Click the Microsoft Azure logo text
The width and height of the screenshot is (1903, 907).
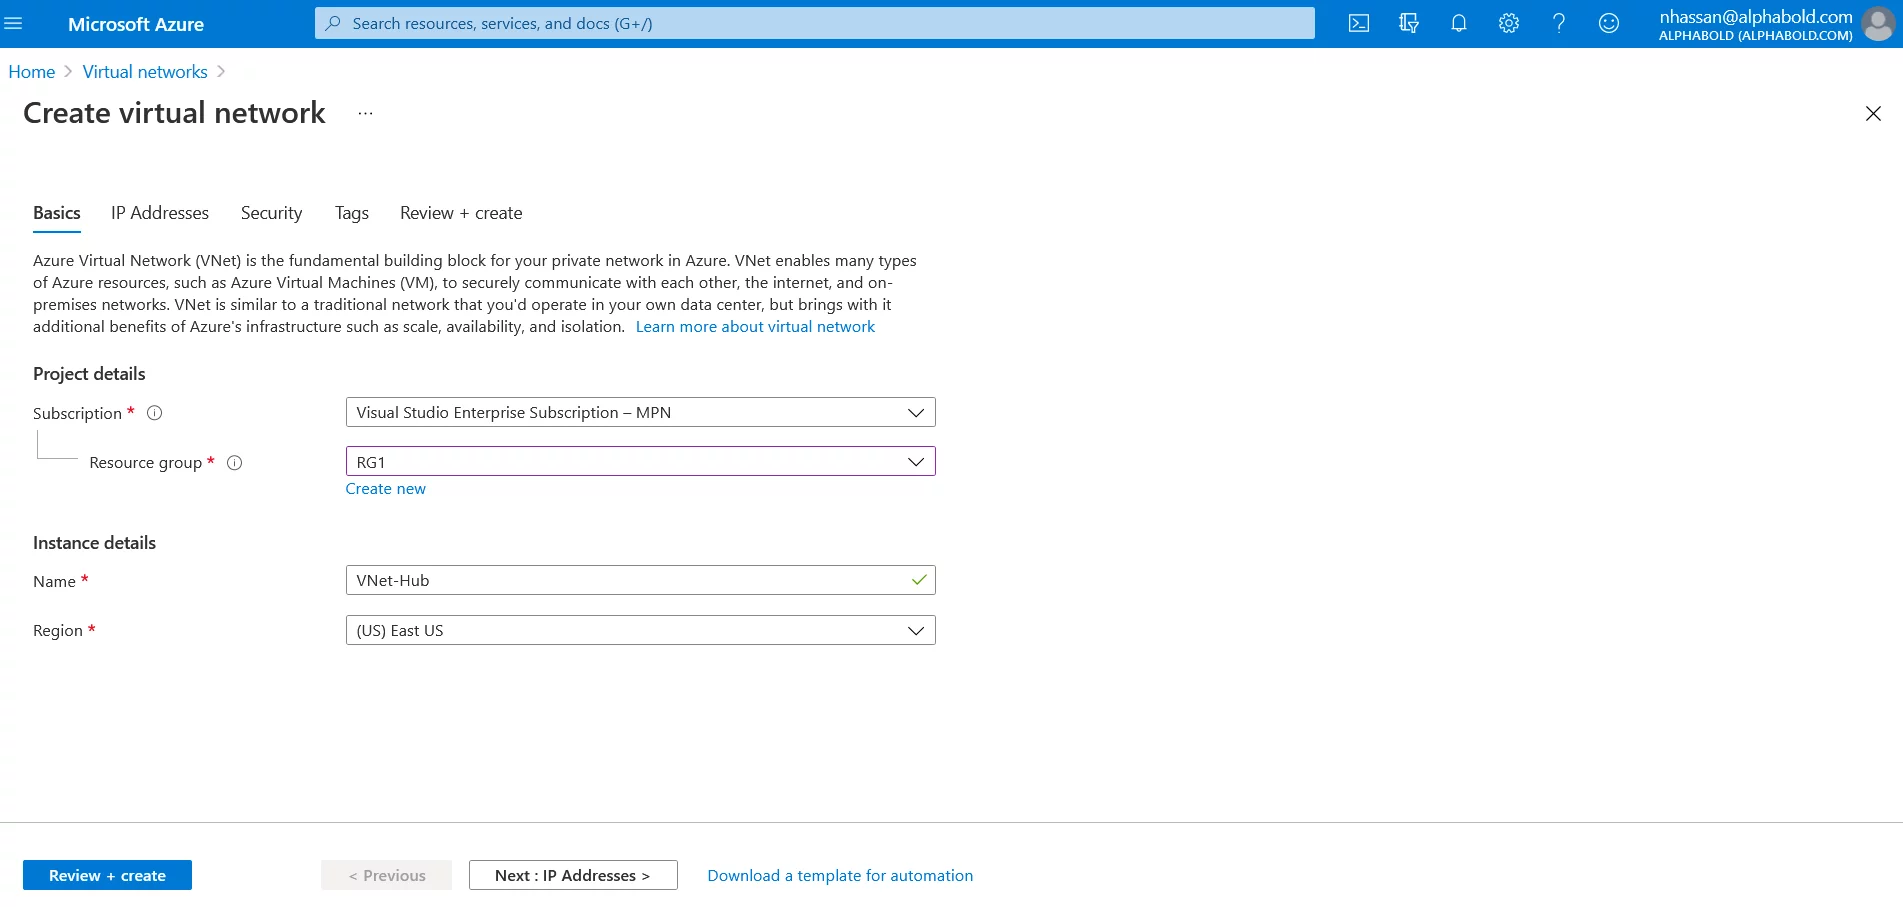pyautogui.click(x=136, y=24)
